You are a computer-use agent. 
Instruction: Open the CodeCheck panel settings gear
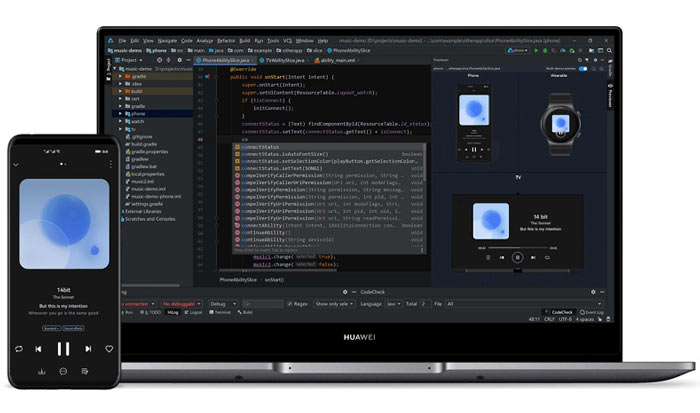point(593,292)
